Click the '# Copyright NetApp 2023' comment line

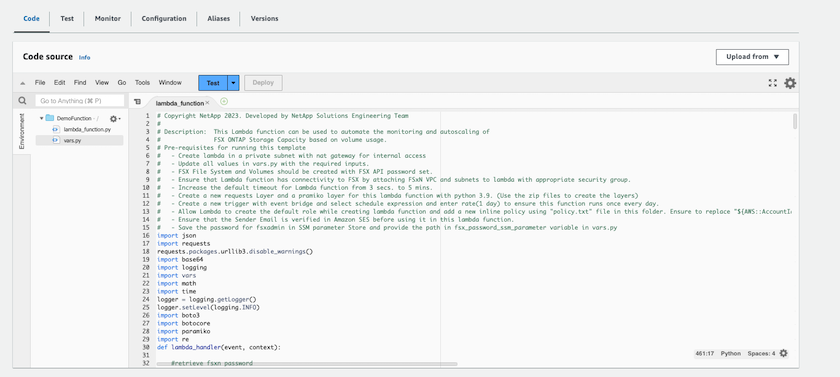[282, 116]
